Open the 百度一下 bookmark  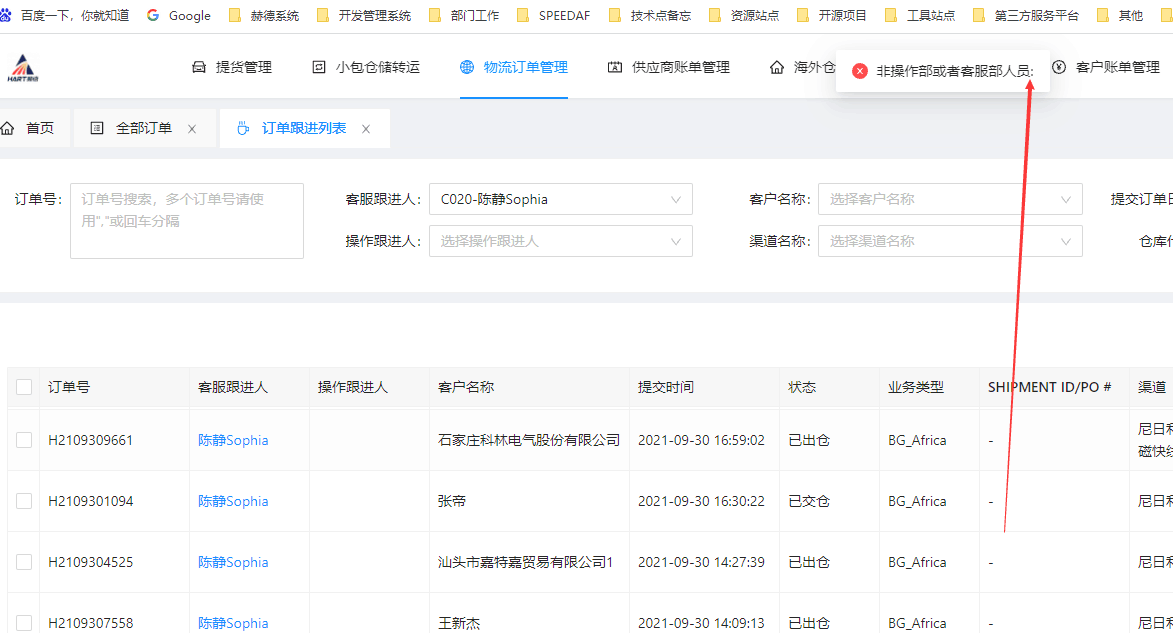click(66, 15)
